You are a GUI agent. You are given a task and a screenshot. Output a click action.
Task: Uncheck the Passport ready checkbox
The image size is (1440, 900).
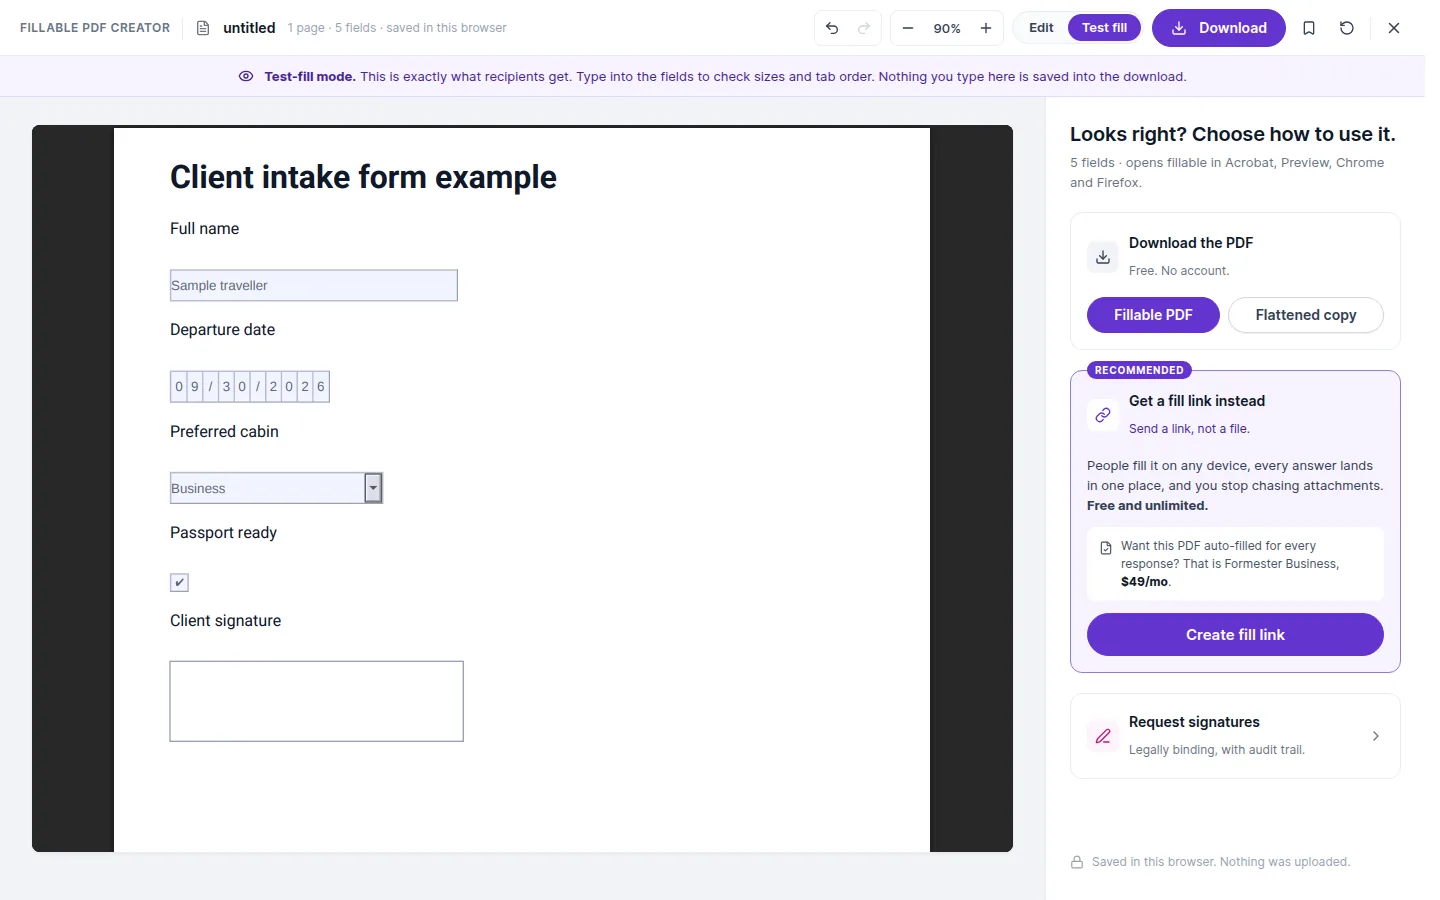point(179,582)
